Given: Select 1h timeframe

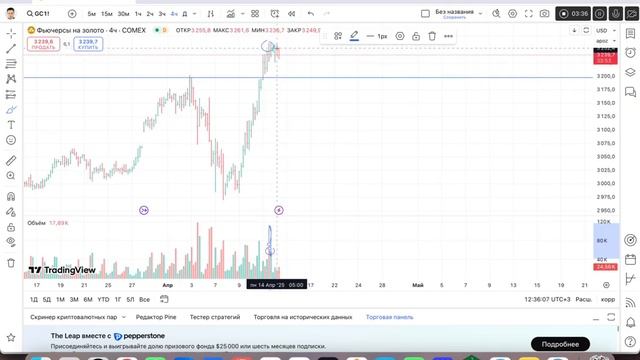Looking at the screenshot, I should pos(138,14).
